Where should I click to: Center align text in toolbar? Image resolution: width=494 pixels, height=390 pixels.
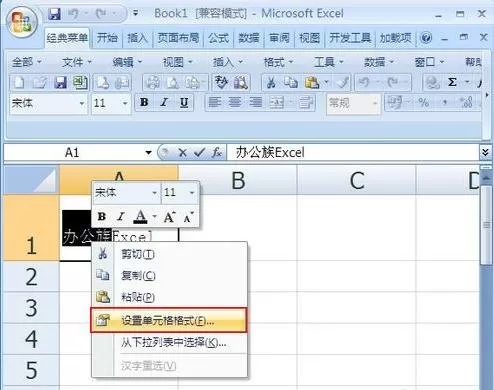pyautogui.click(x=235, y=103)
